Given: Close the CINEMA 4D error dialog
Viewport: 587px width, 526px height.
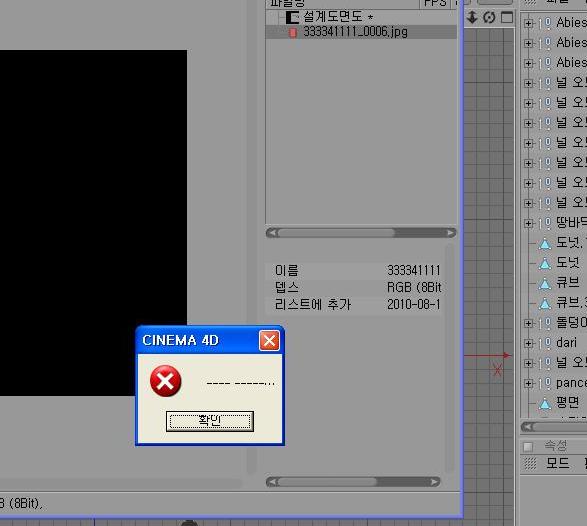Looking at the screenshot, I should (x=269, y=341).
